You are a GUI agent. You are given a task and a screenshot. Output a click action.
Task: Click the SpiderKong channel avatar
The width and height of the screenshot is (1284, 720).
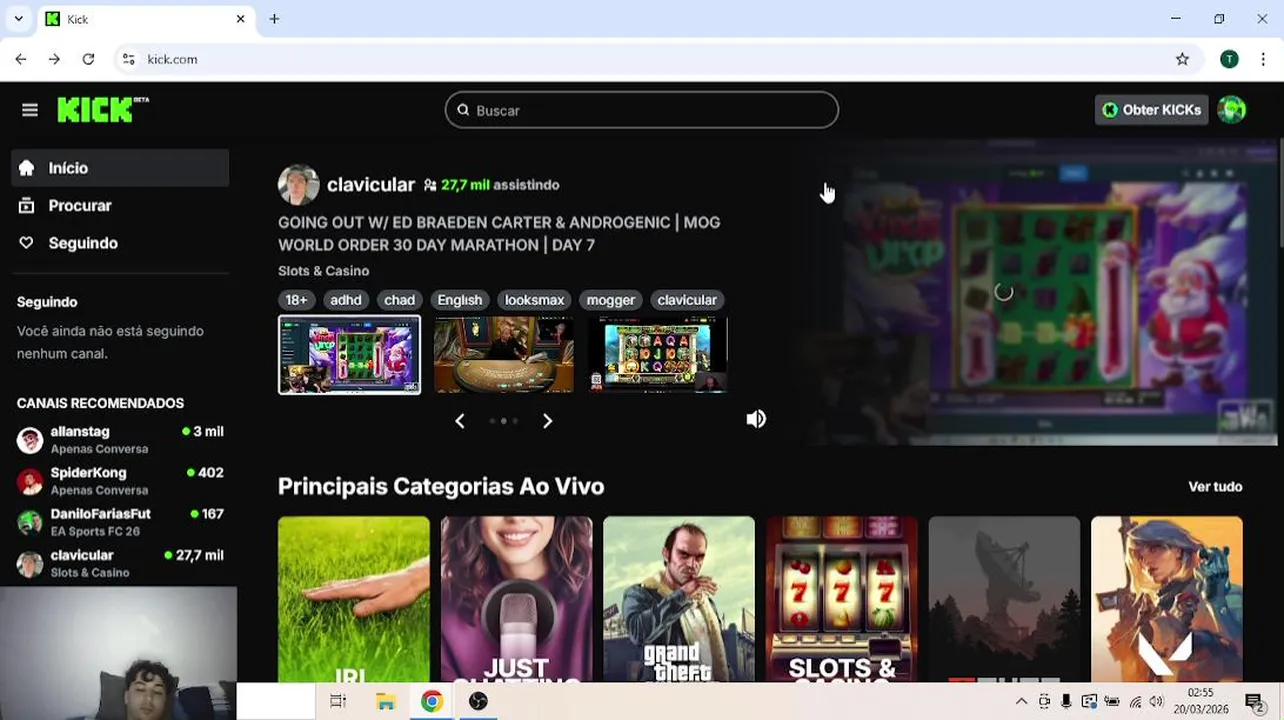(x=30, y=481)
